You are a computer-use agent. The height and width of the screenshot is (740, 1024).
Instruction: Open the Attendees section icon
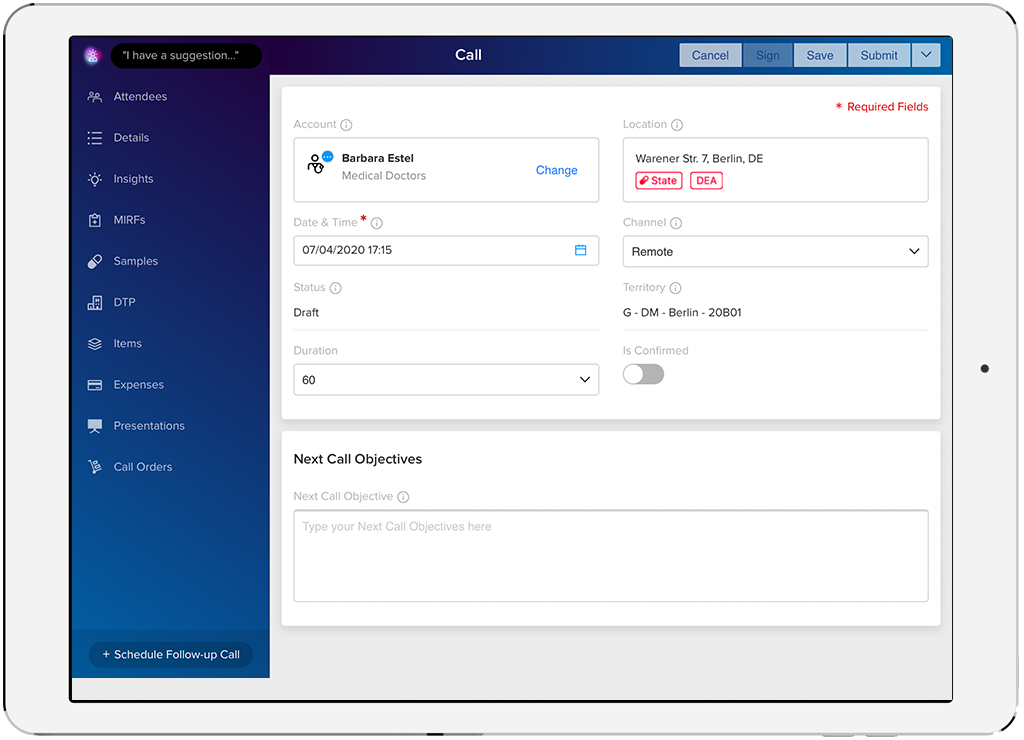coord(95,97)
